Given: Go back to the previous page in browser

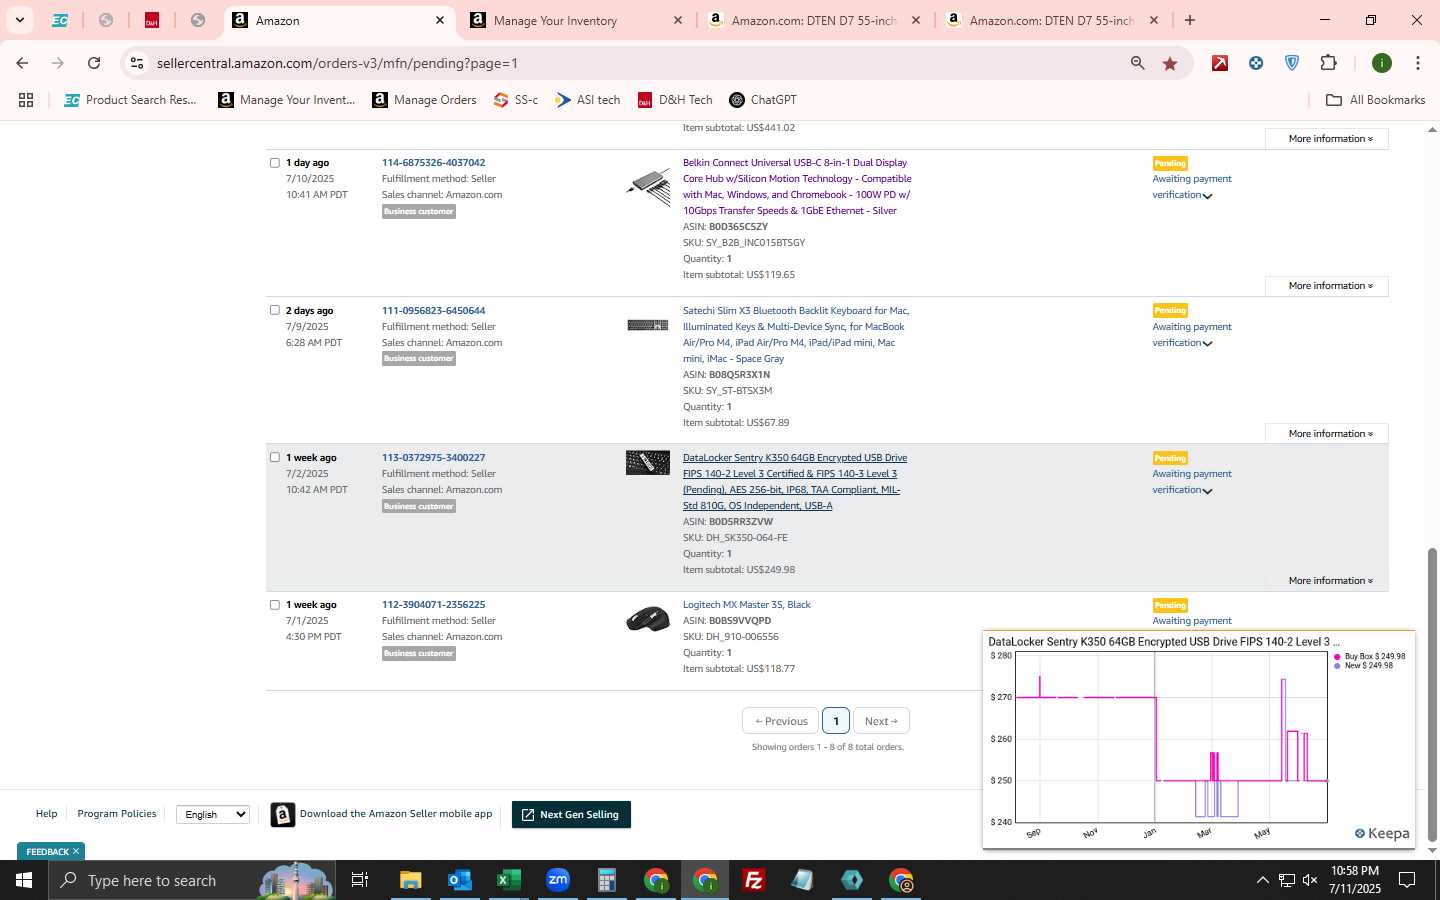Looking at the screenshot, I should click(x=22, y=63).
